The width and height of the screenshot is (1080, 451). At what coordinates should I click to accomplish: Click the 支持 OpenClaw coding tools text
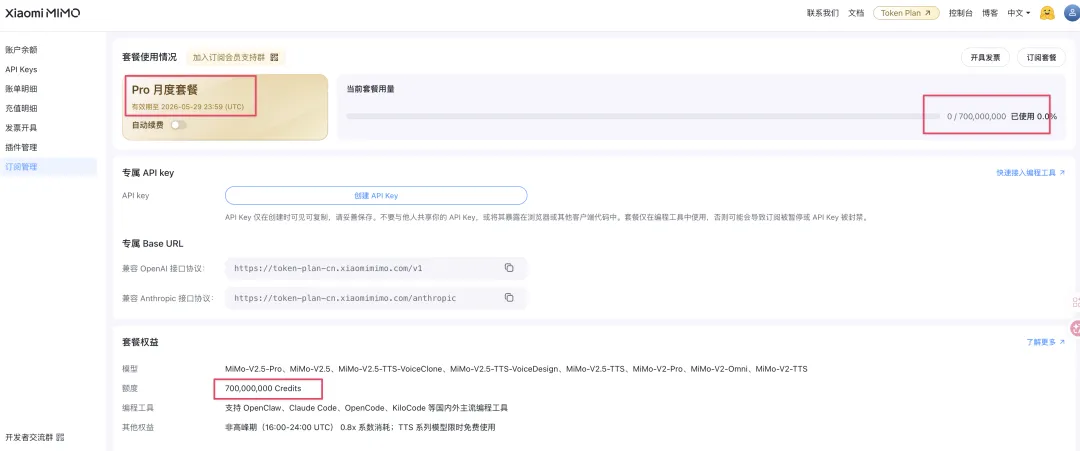pyautogui.click(x=366, y=408)
